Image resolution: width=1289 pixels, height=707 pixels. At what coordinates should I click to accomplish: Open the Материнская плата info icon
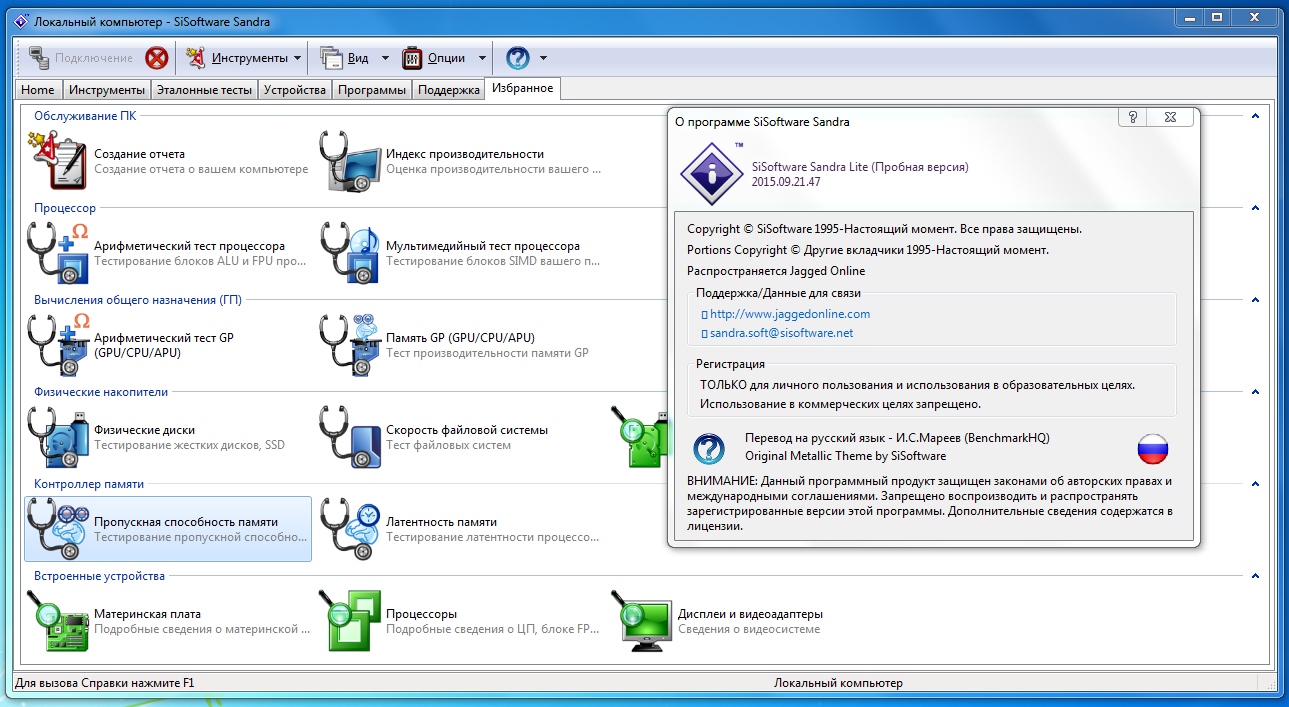(58, 621)
